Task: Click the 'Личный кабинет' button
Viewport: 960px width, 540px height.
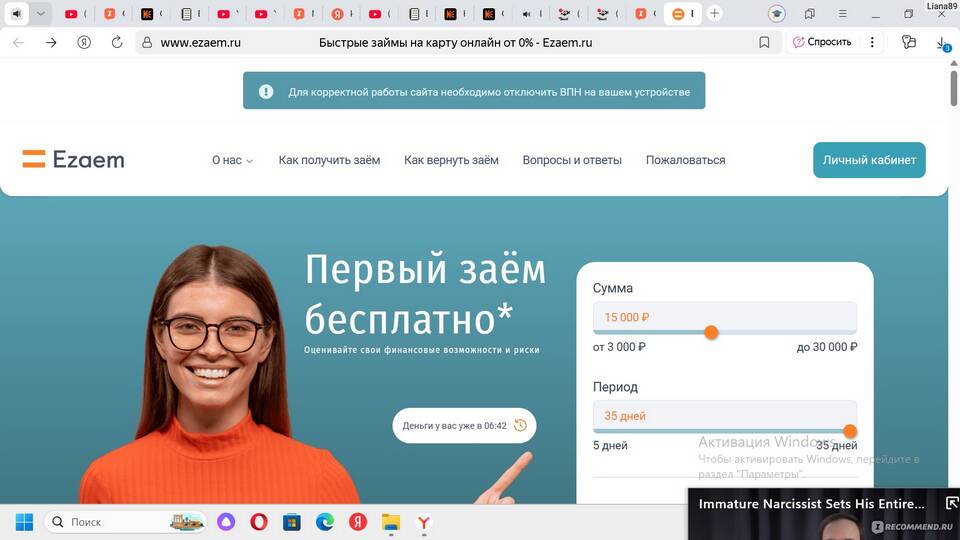Action: [869, 160]
